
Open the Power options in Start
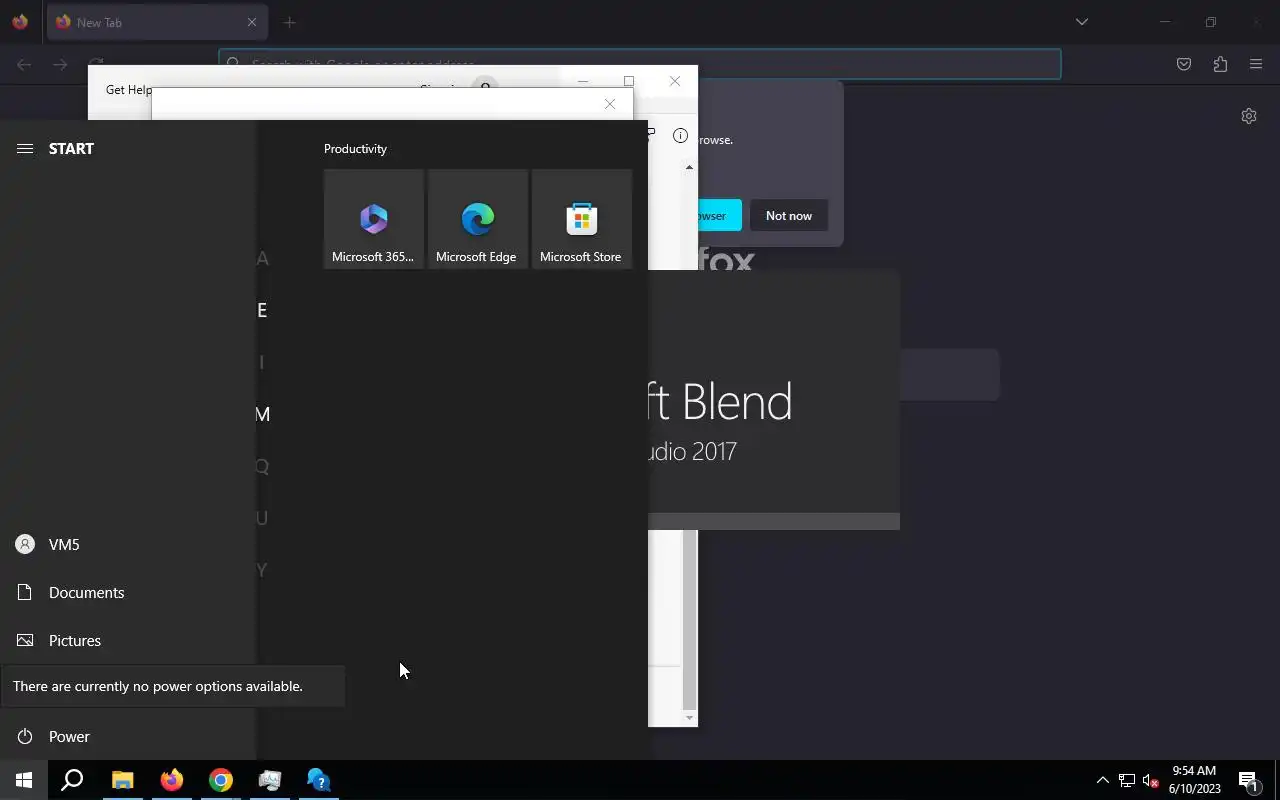tap(128, 736)
